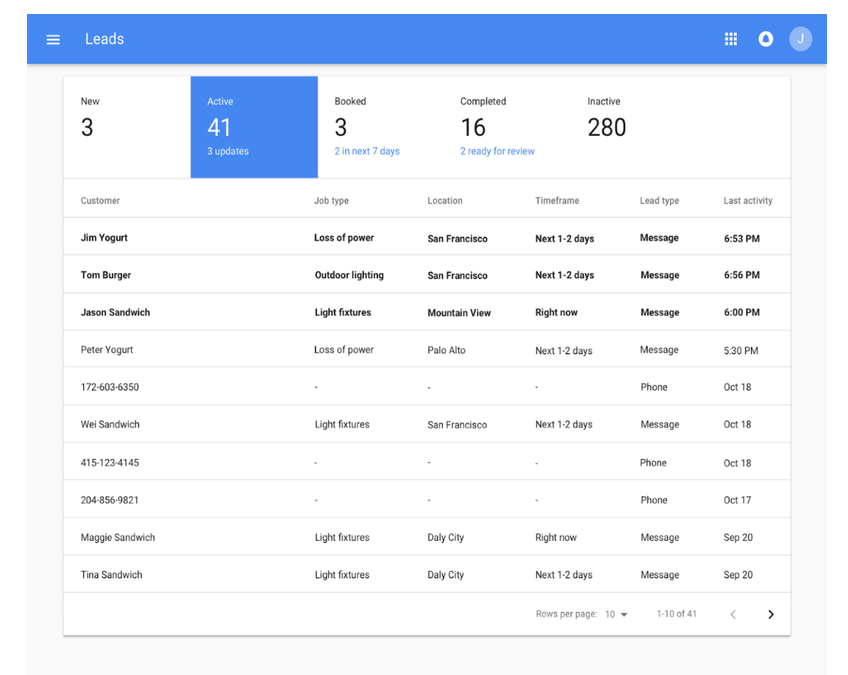848x675 pixels.
Task: Click the 'Palo Alto' location cell
Action: 446,350
